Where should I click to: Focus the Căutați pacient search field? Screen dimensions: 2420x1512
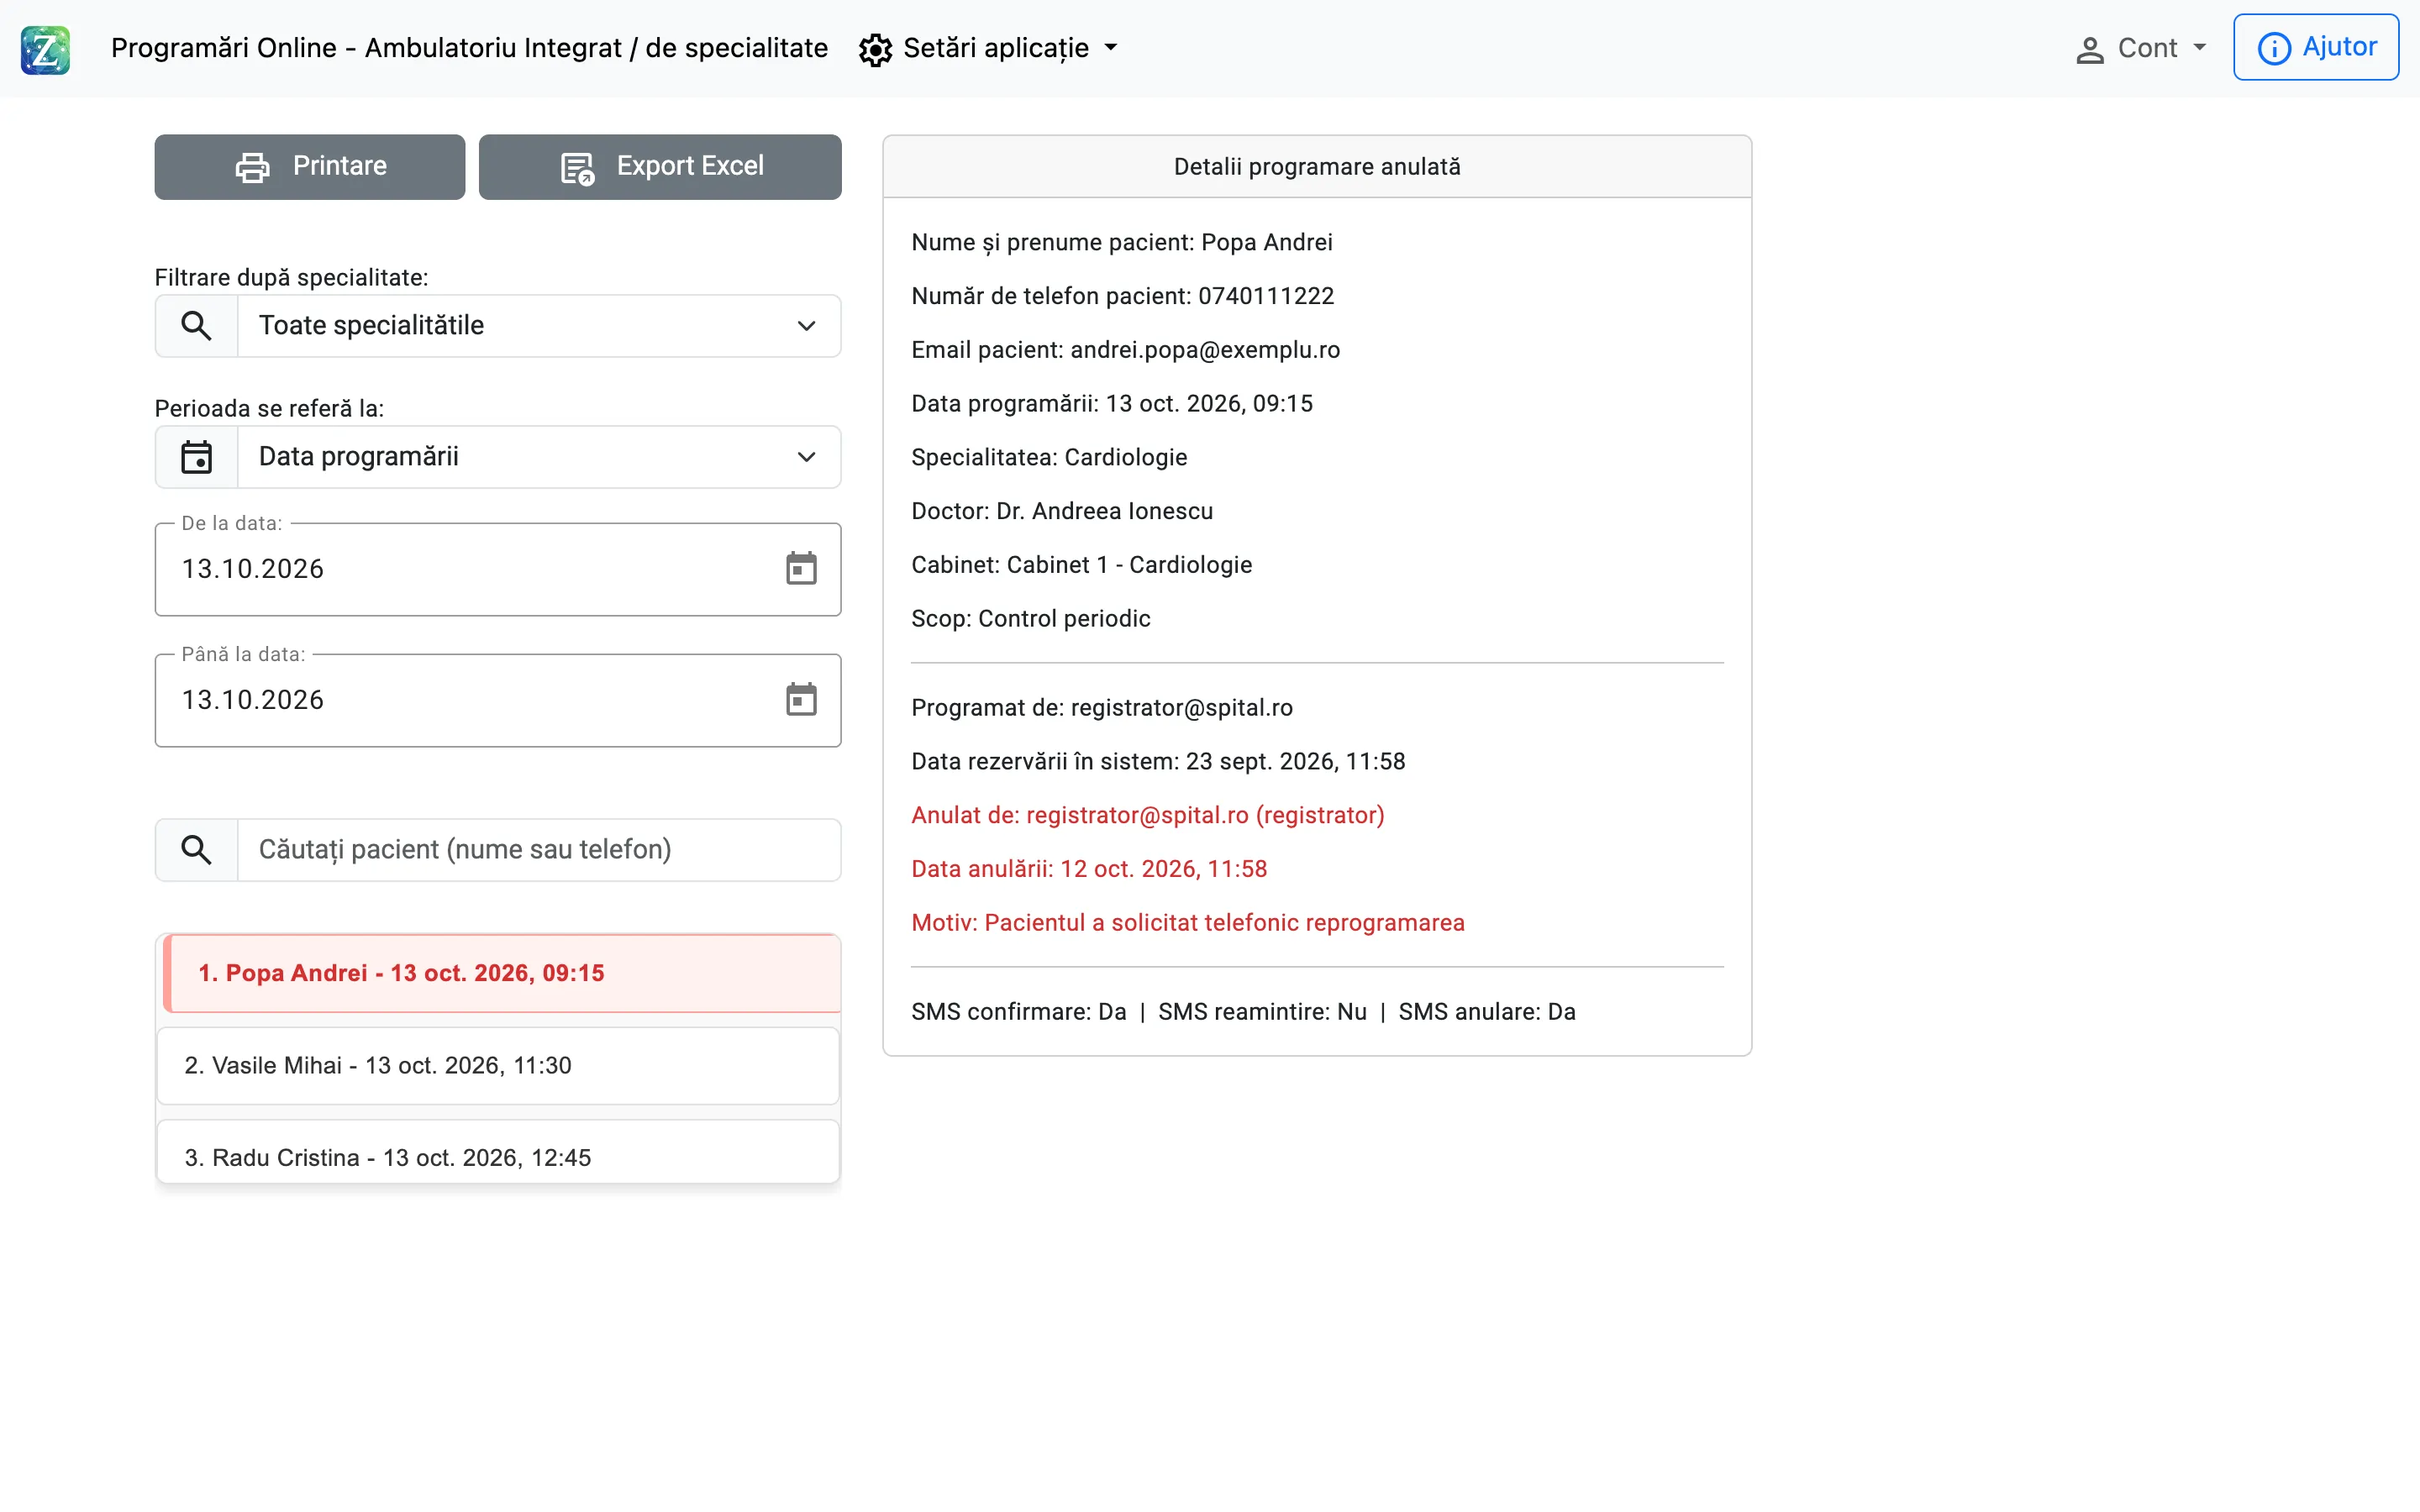coord(539,850)
